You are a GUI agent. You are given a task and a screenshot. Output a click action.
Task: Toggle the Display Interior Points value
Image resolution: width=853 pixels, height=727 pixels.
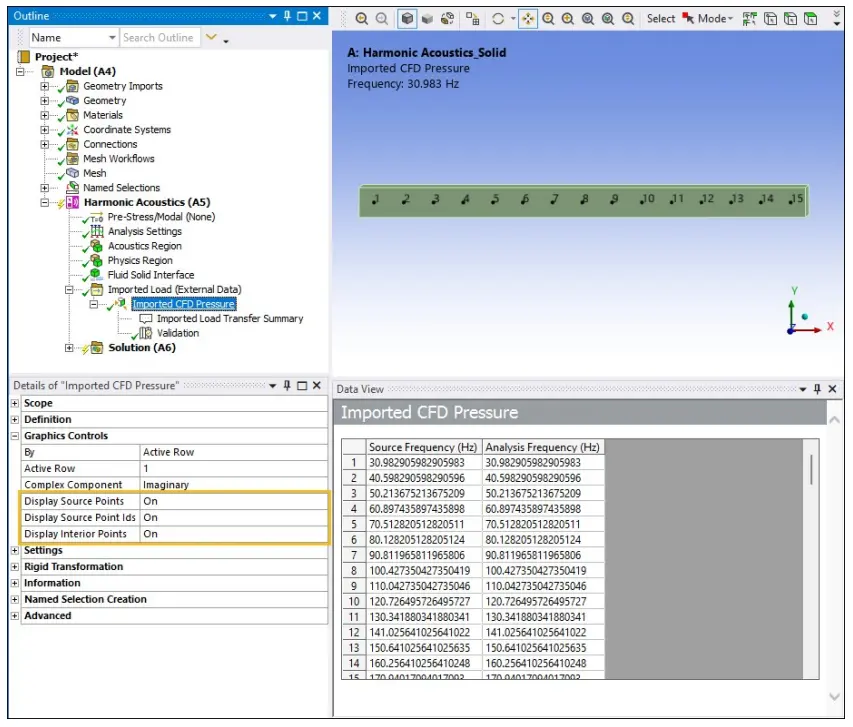click(234, 534)
